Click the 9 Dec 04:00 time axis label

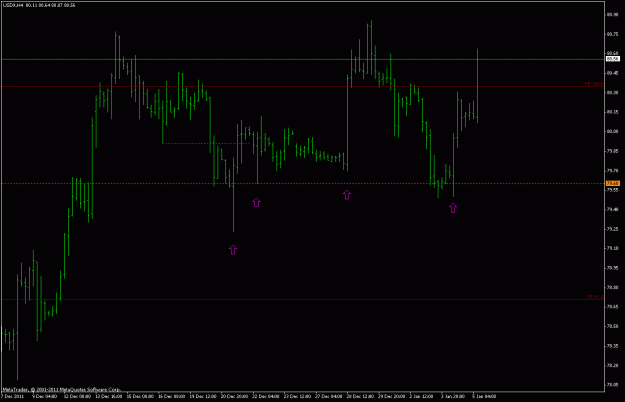click(x=44, y=396)
